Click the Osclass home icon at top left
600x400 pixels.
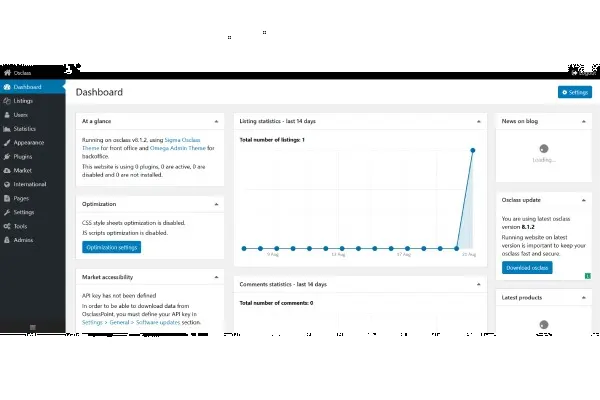8,73
